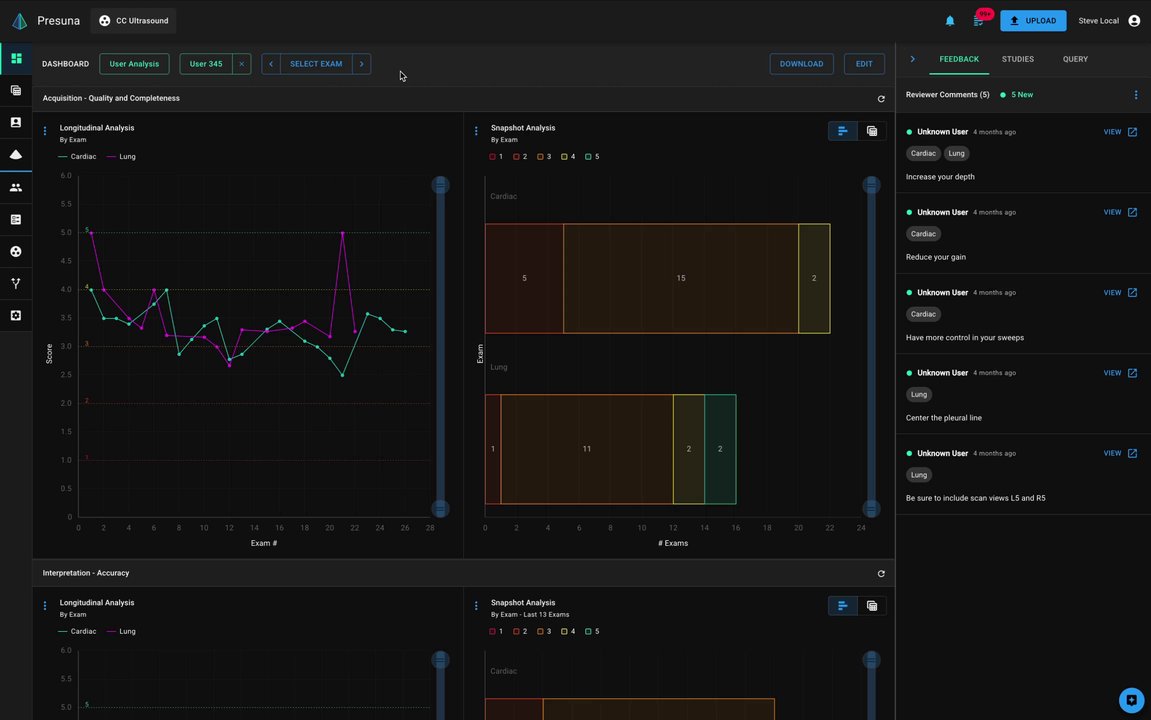
Task: Open the dashboard grid icon in sidebar
Action: 15,59
